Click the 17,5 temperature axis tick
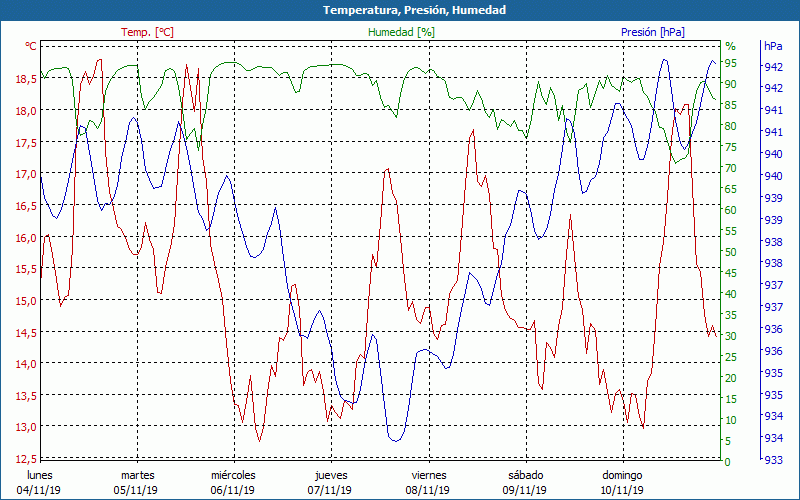The width and height of the screenshot is (800, 500). coord(26,142)
